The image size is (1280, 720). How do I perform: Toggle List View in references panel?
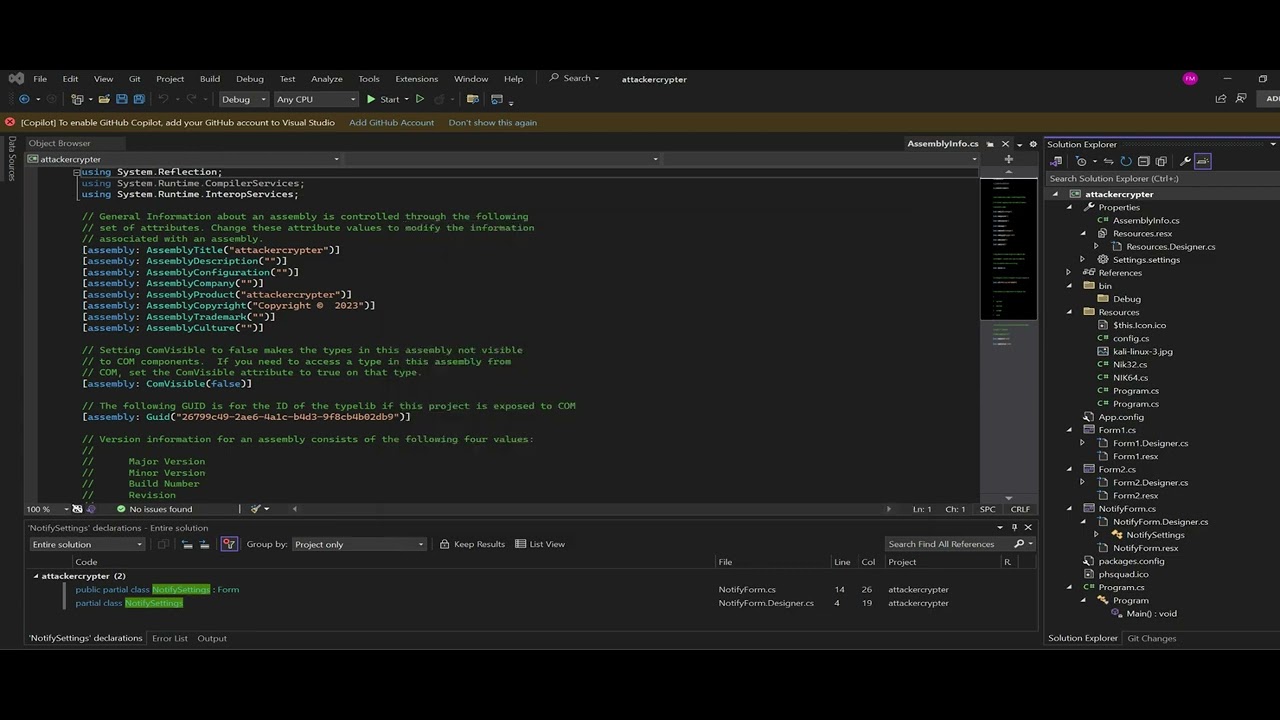[540, 544]
